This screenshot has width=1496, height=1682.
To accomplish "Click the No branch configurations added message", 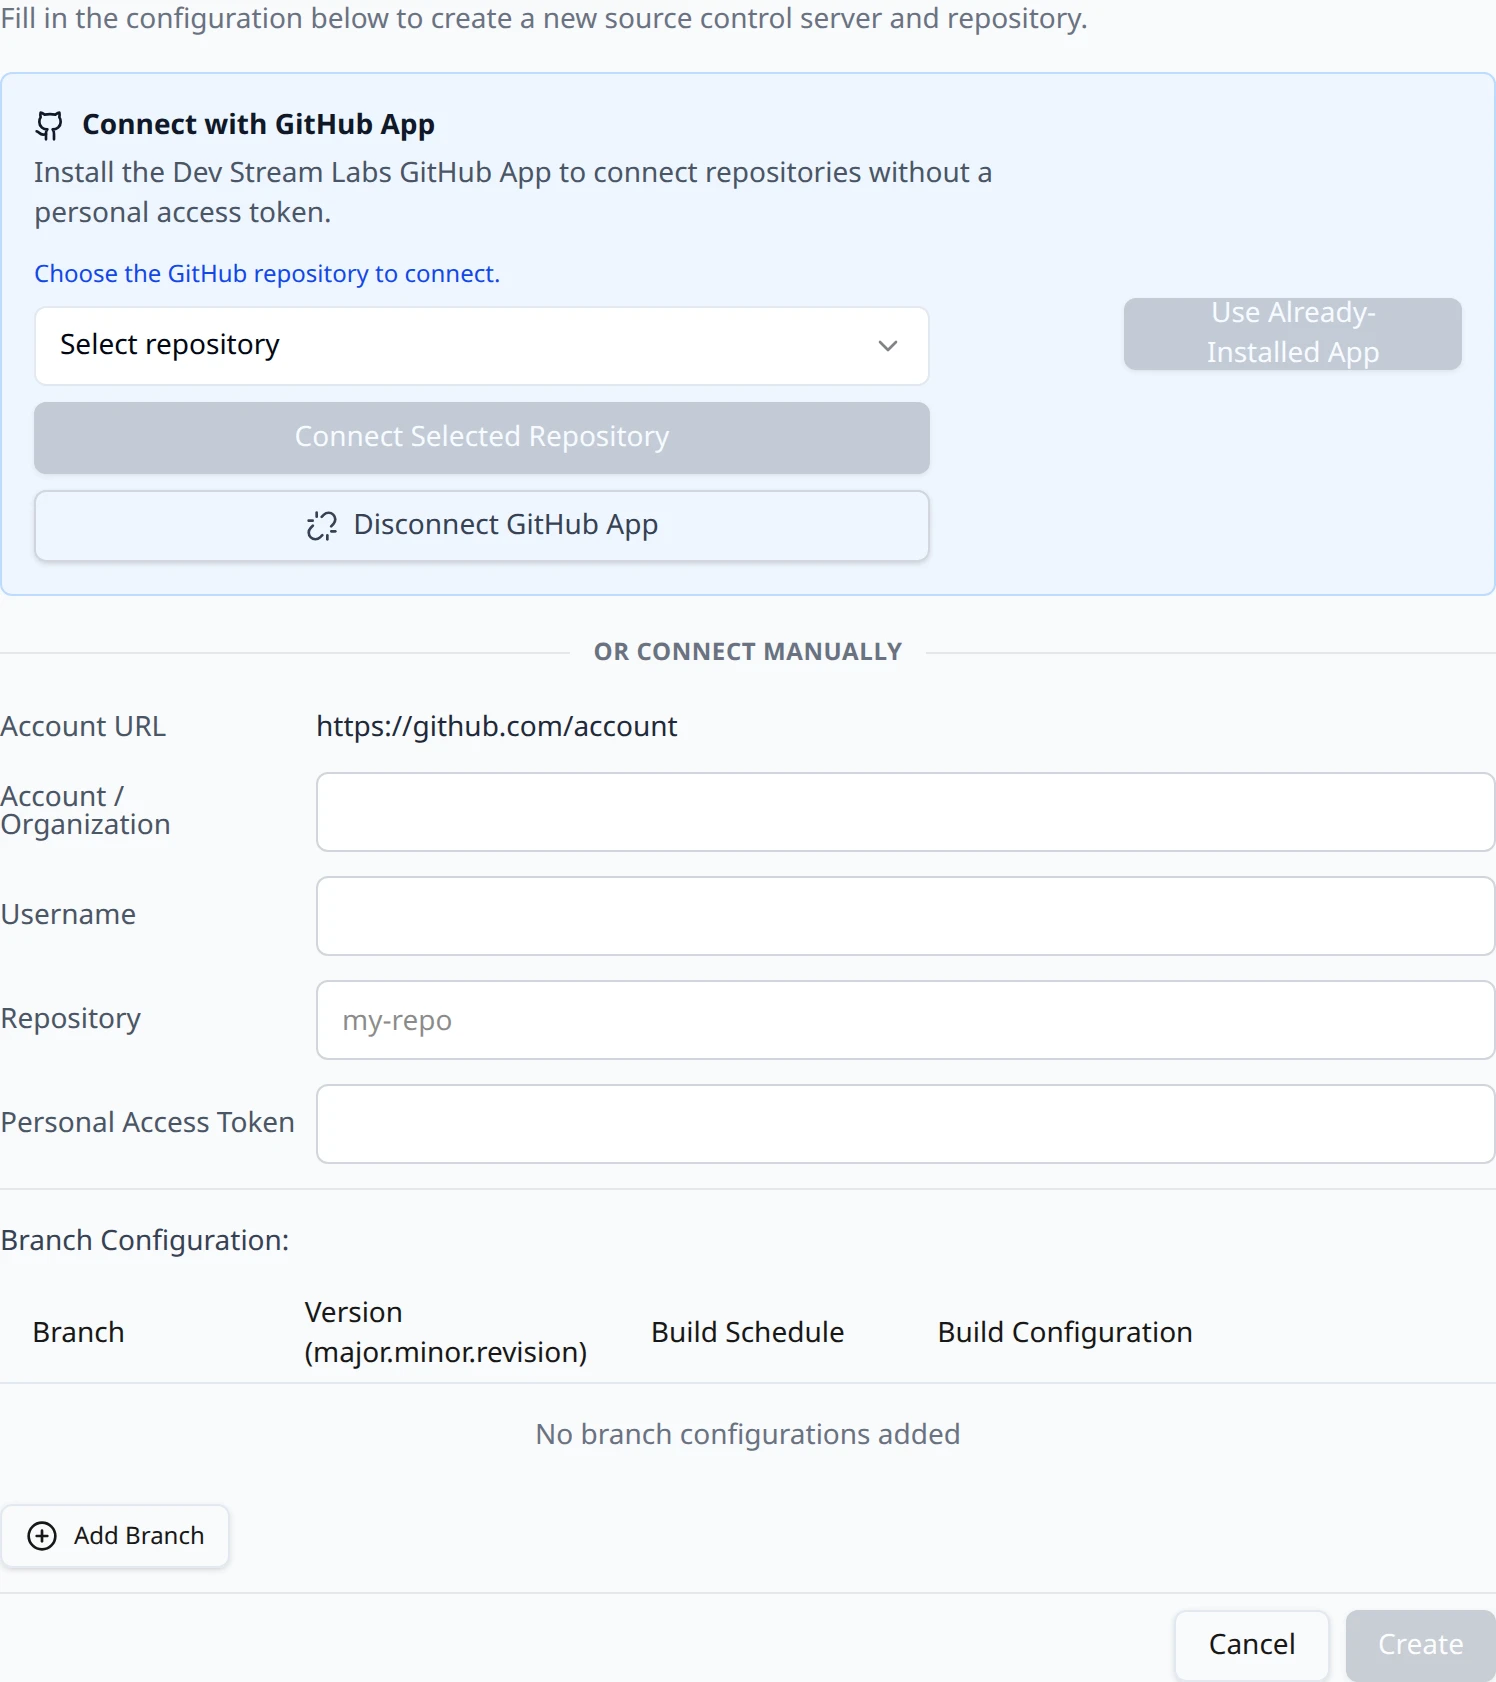I will tap(748, 1434).
